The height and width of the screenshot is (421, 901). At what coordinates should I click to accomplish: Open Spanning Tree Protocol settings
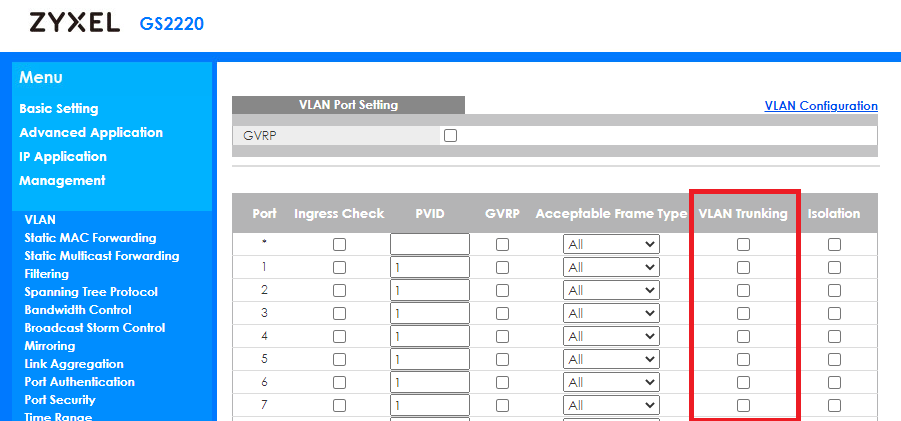[x=91, y=292]
